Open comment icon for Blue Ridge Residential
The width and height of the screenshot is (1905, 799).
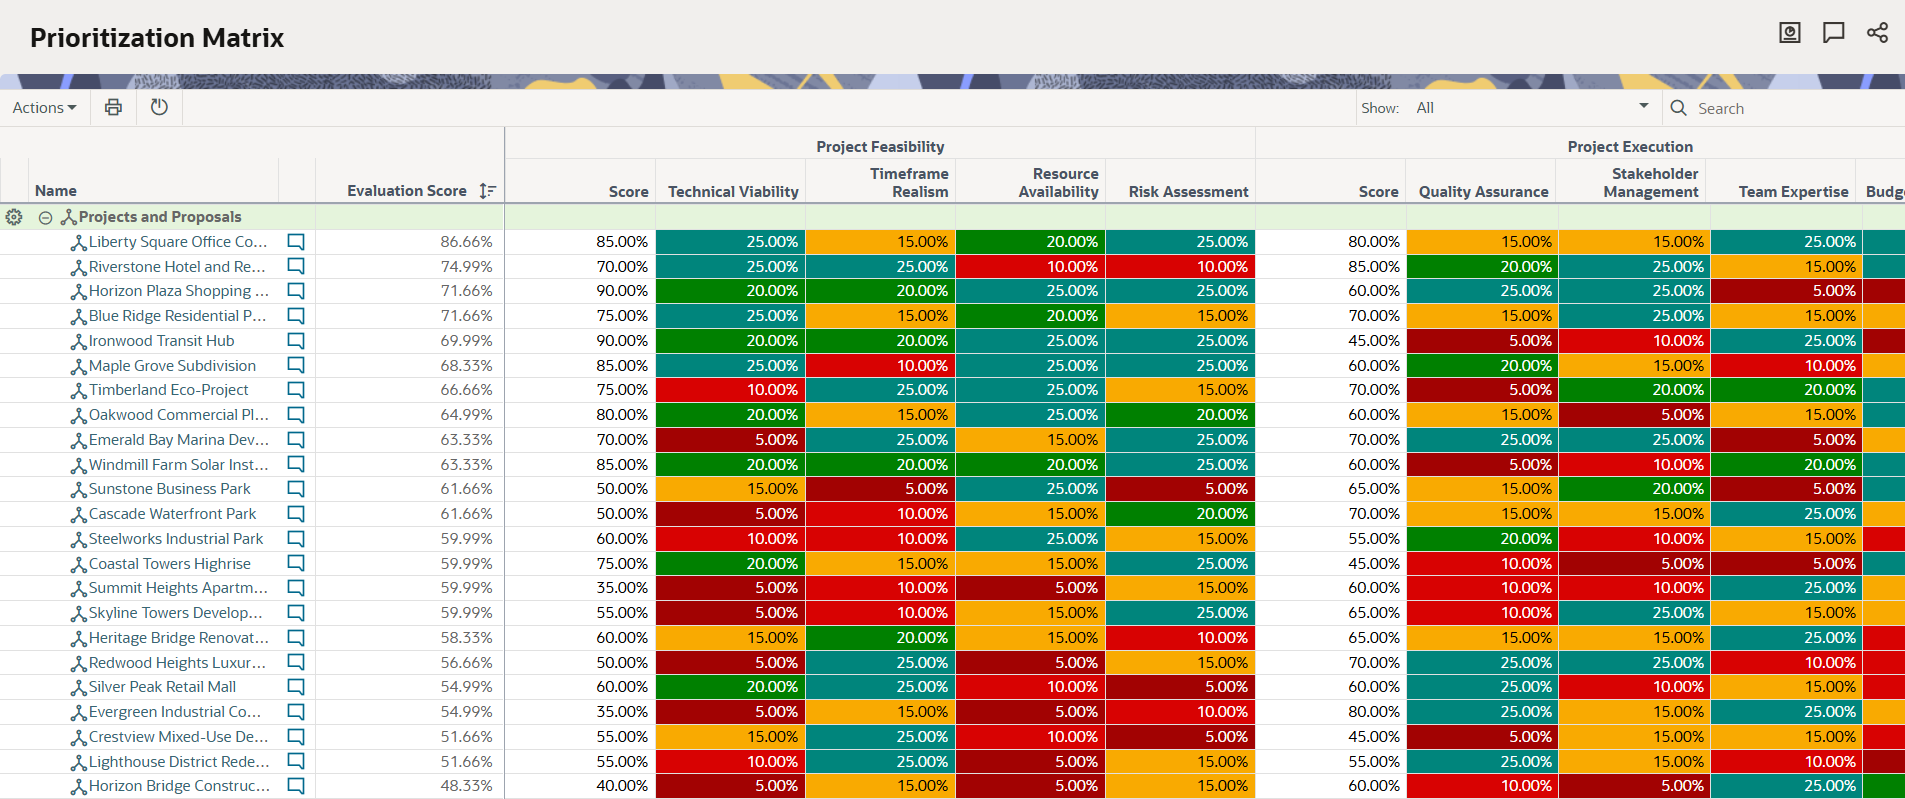[x=296, y=316]
